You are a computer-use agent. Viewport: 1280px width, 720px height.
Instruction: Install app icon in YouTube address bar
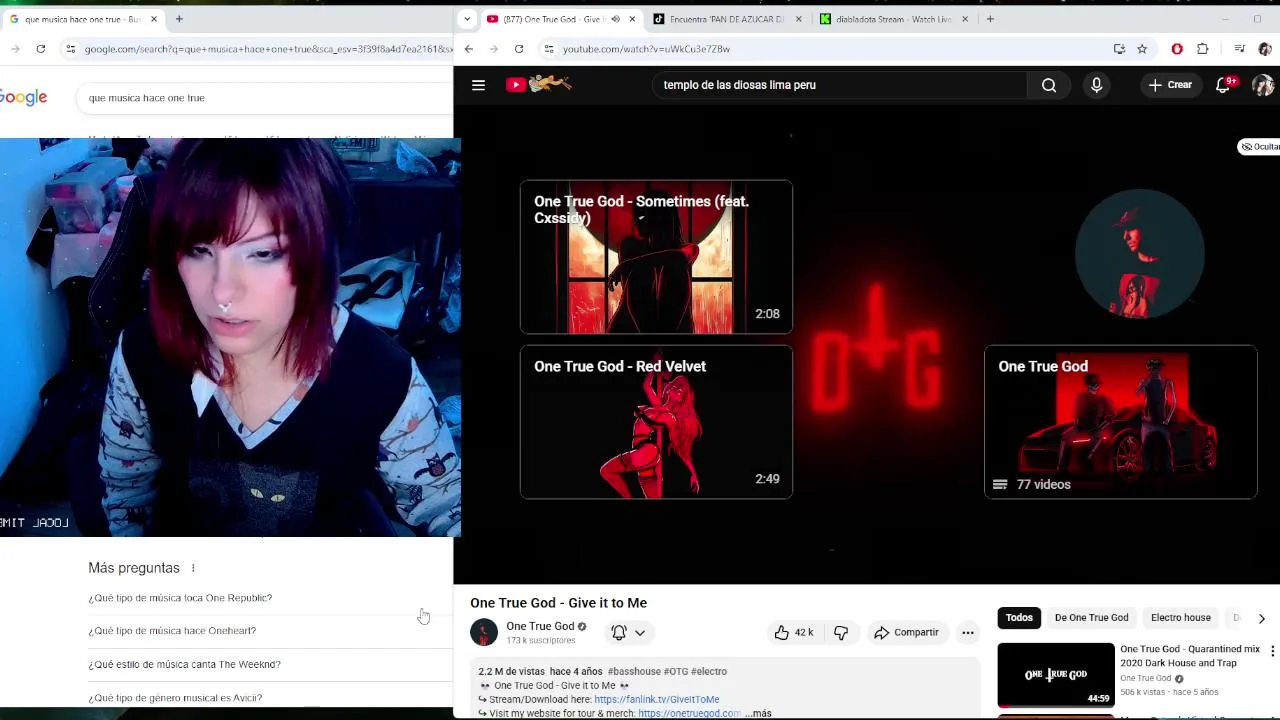click(1119, 48)
